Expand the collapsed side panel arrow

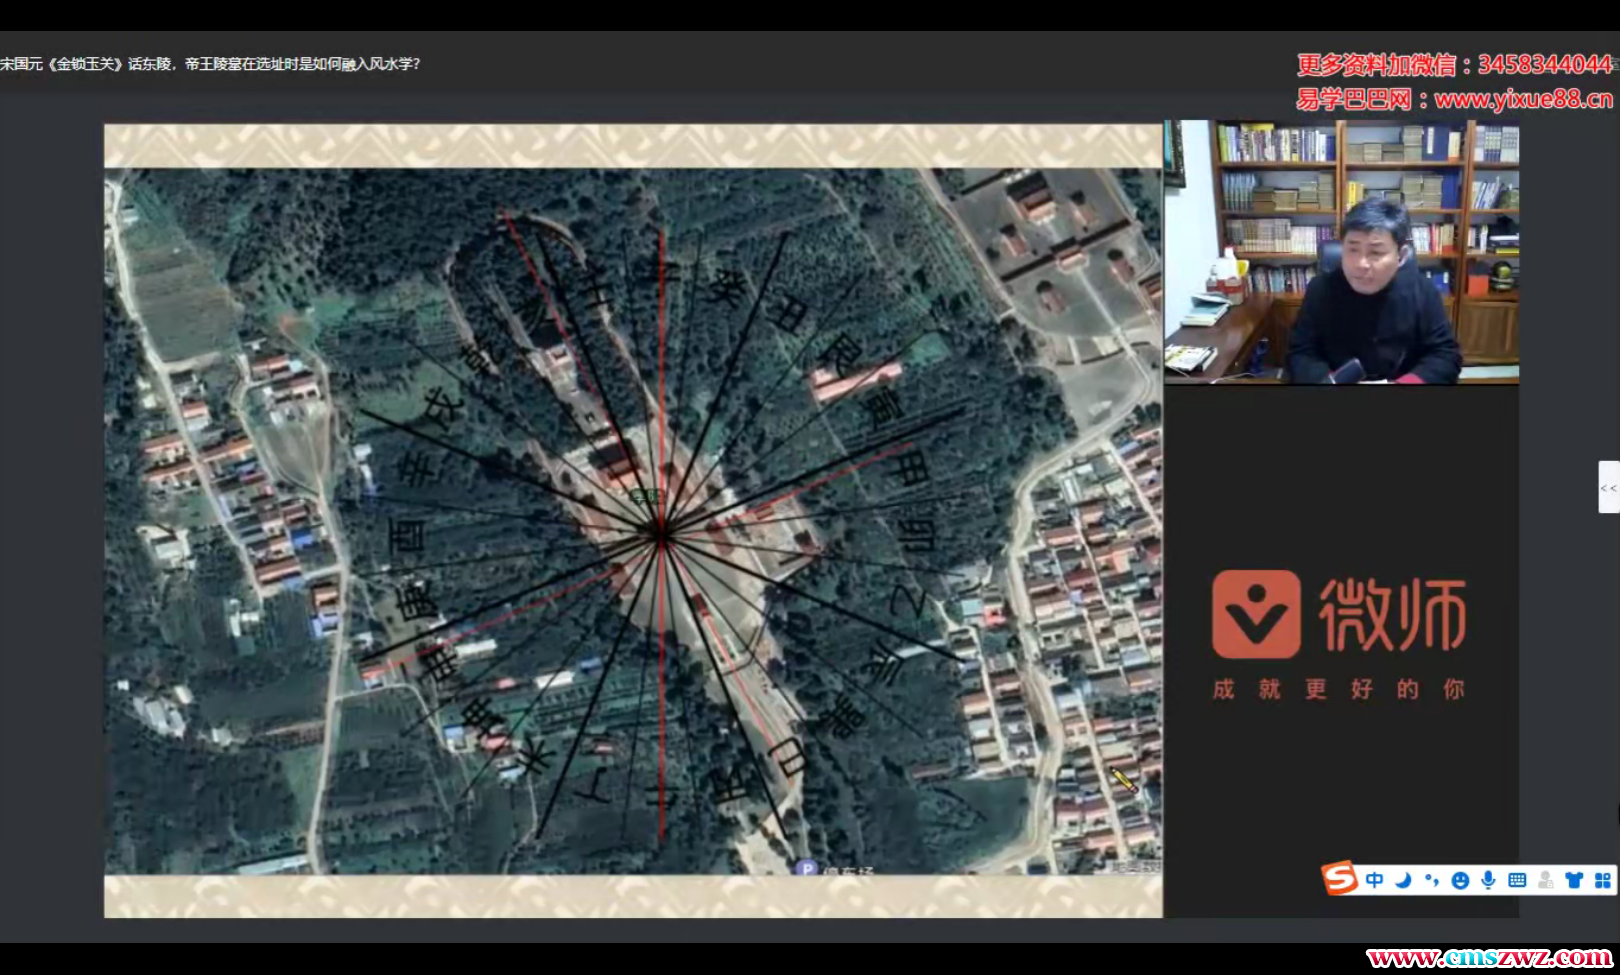[x=1608, y=488]
